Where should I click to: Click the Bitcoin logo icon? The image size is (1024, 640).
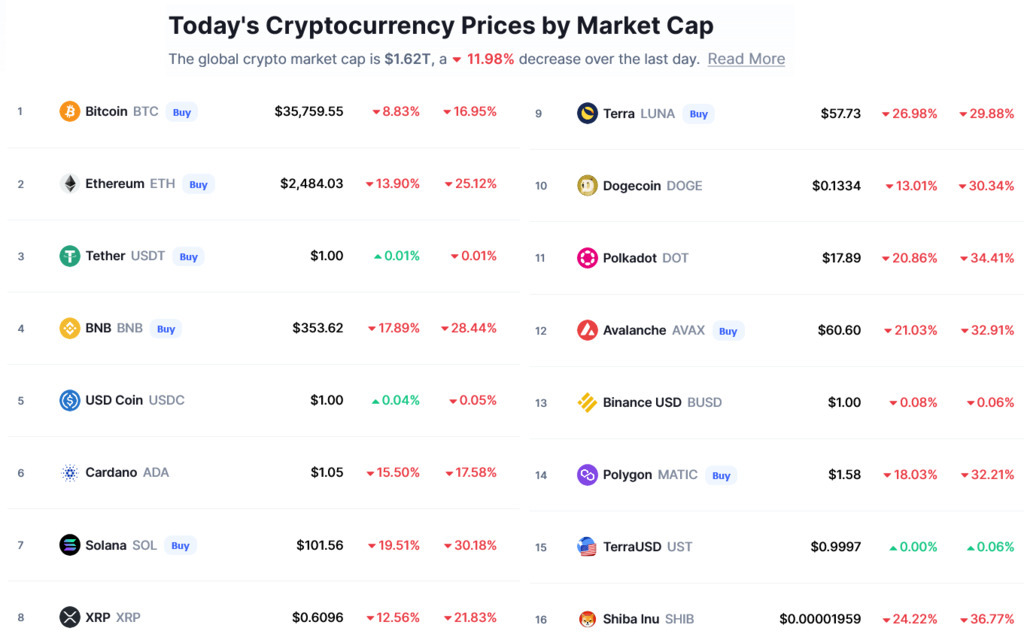click(x=70, y=112)
